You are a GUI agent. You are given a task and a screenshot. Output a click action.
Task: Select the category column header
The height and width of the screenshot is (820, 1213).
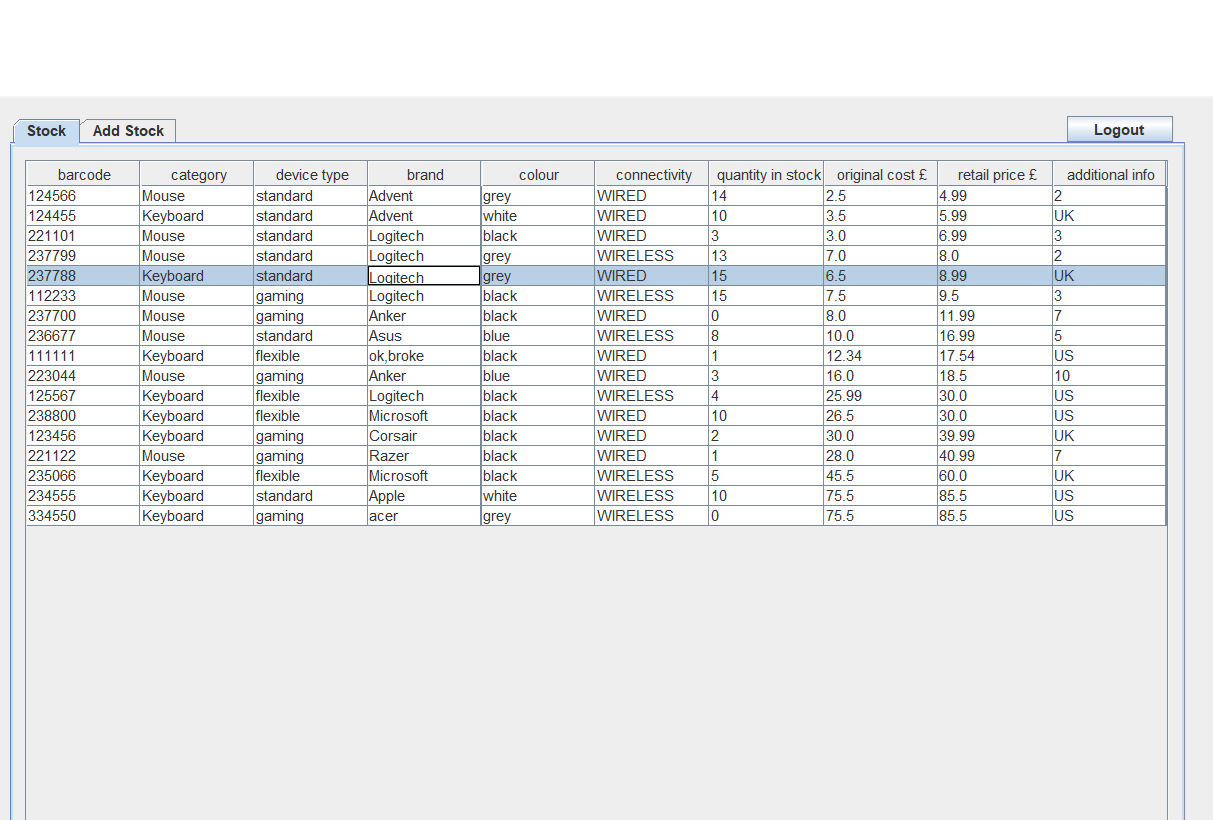pyautogui.click(x=197, y=174)
